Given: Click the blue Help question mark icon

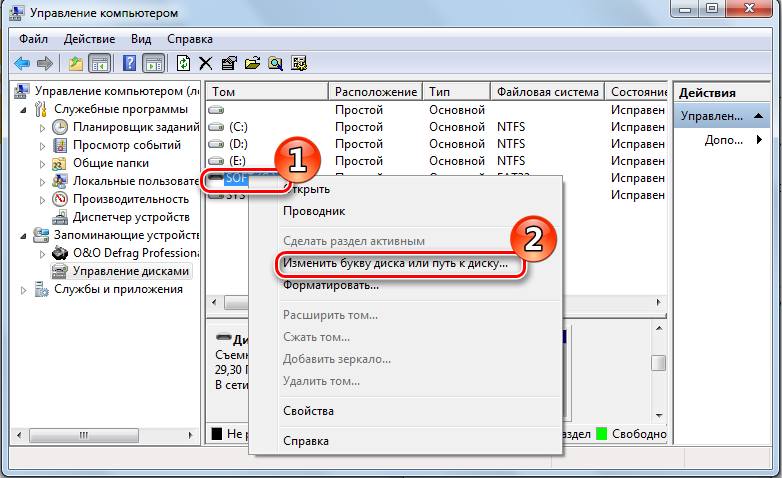Looking at the screenshot, I should click(130, 63).
